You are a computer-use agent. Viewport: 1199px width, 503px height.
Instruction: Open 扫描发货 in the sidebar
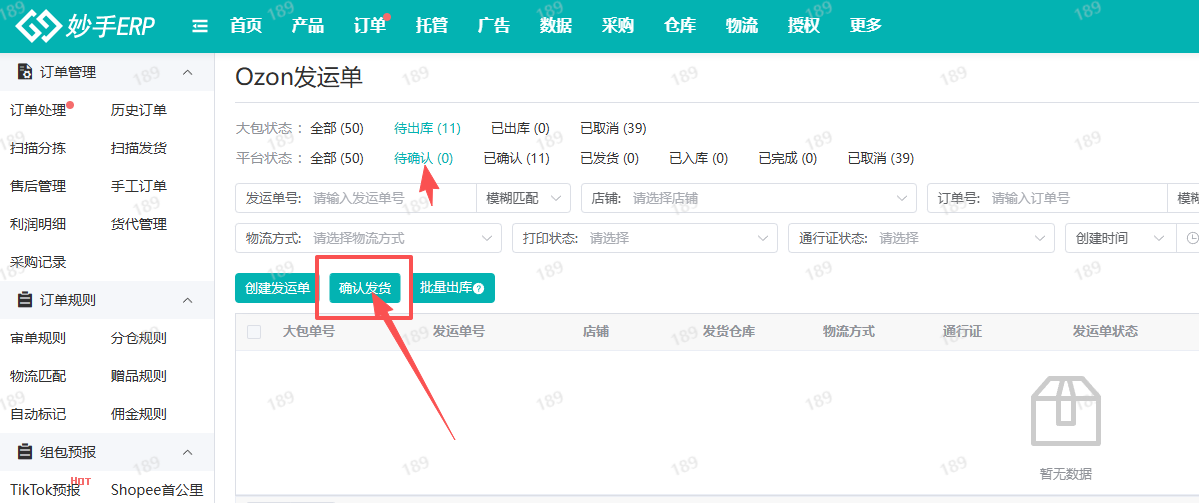point(138,148)
